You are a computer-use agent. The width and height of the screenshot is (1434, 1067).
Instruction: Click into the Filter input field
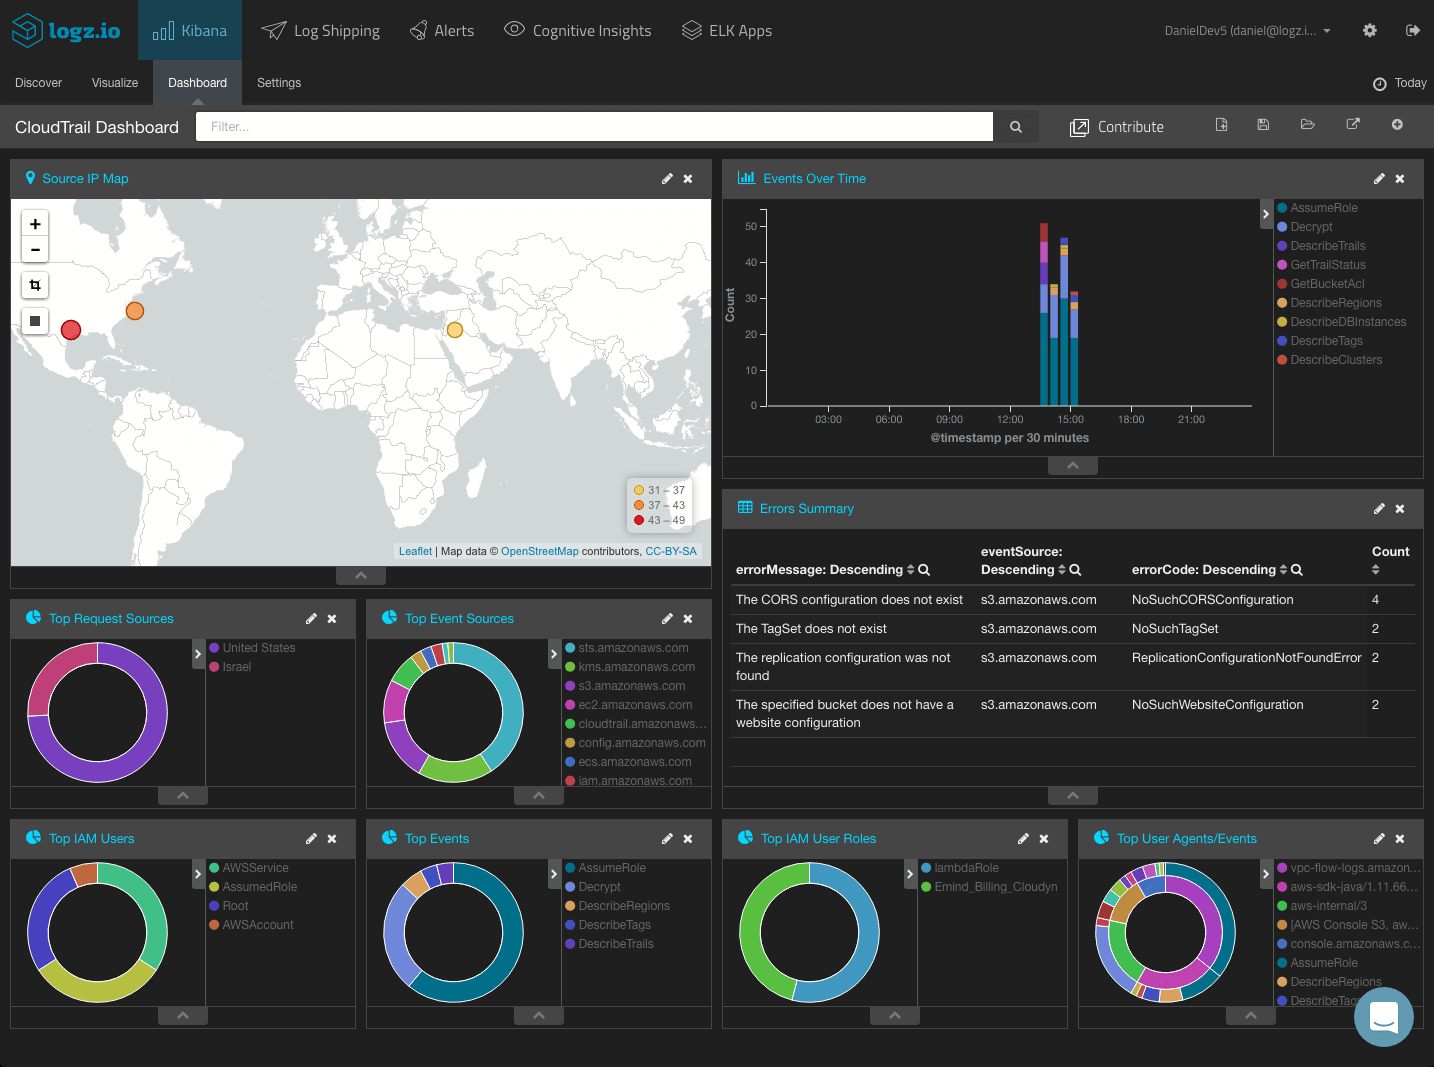coord(594,127)
